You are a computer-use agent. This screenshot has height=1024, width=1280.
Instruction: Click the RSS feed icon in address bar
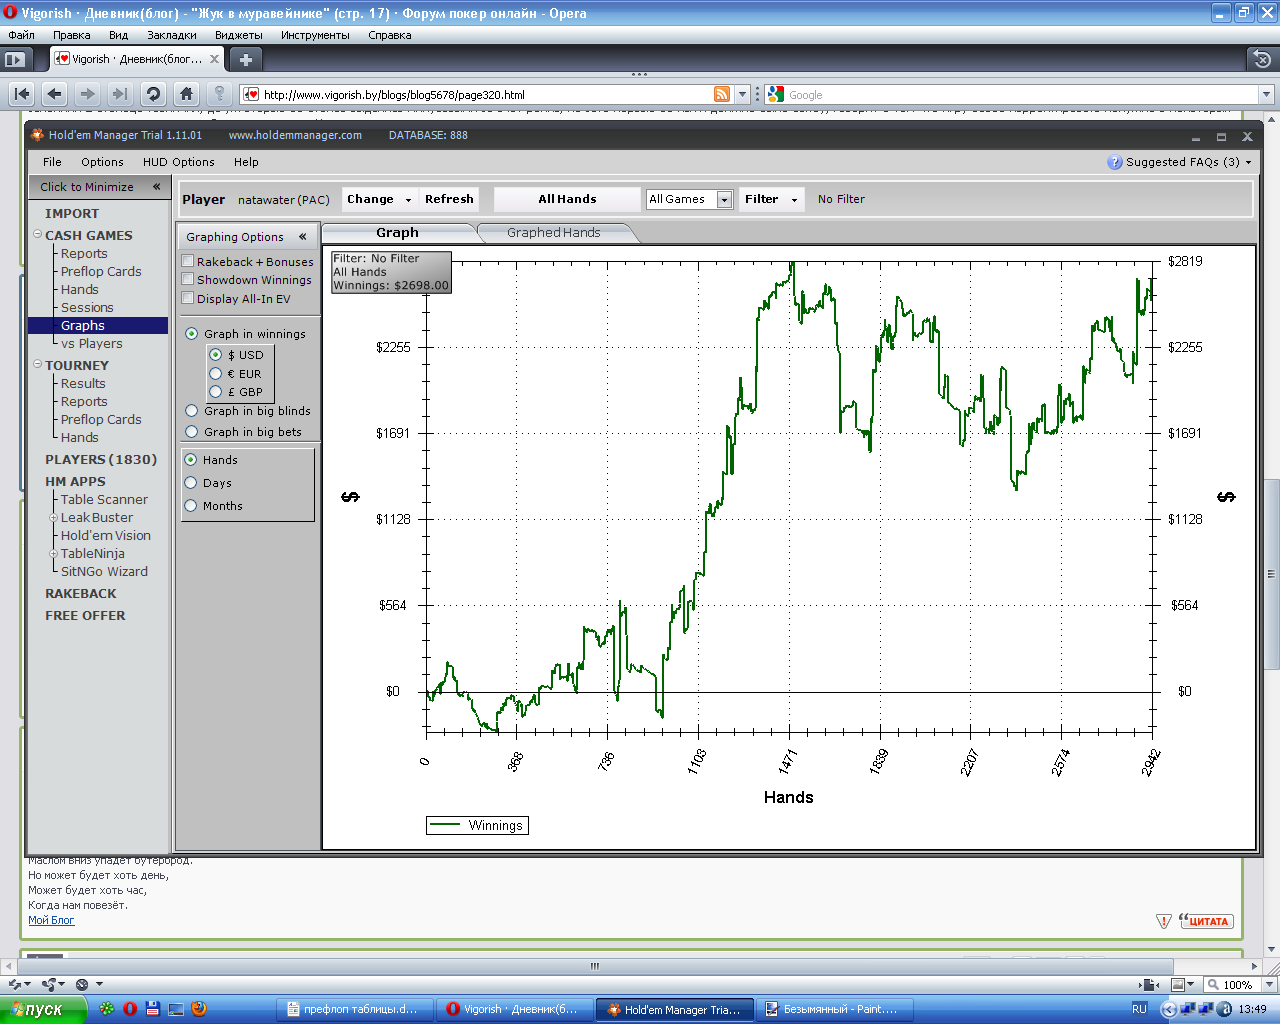point(721,94)
